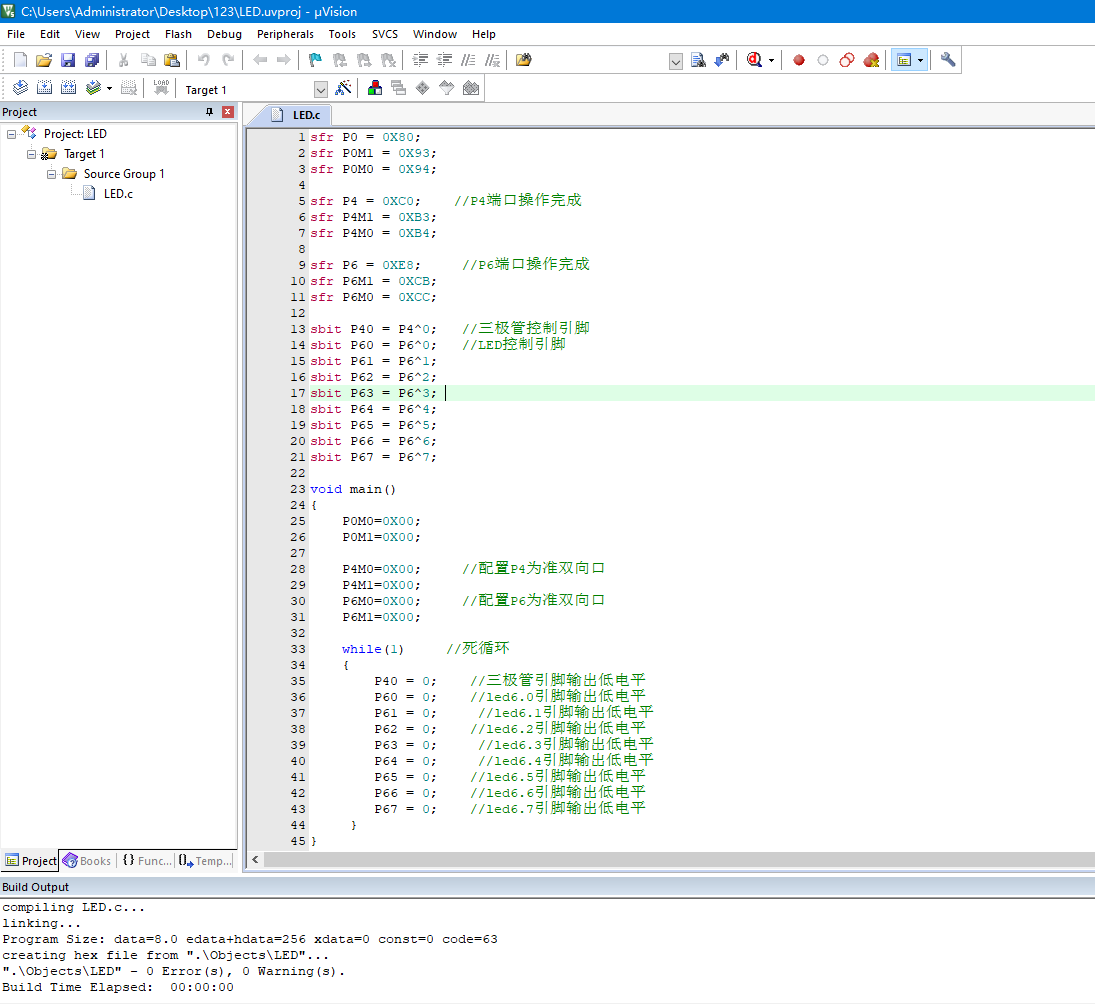Open the File menu
Image resolution: width=1095 pixels, height=1004 pixels.
16,34
